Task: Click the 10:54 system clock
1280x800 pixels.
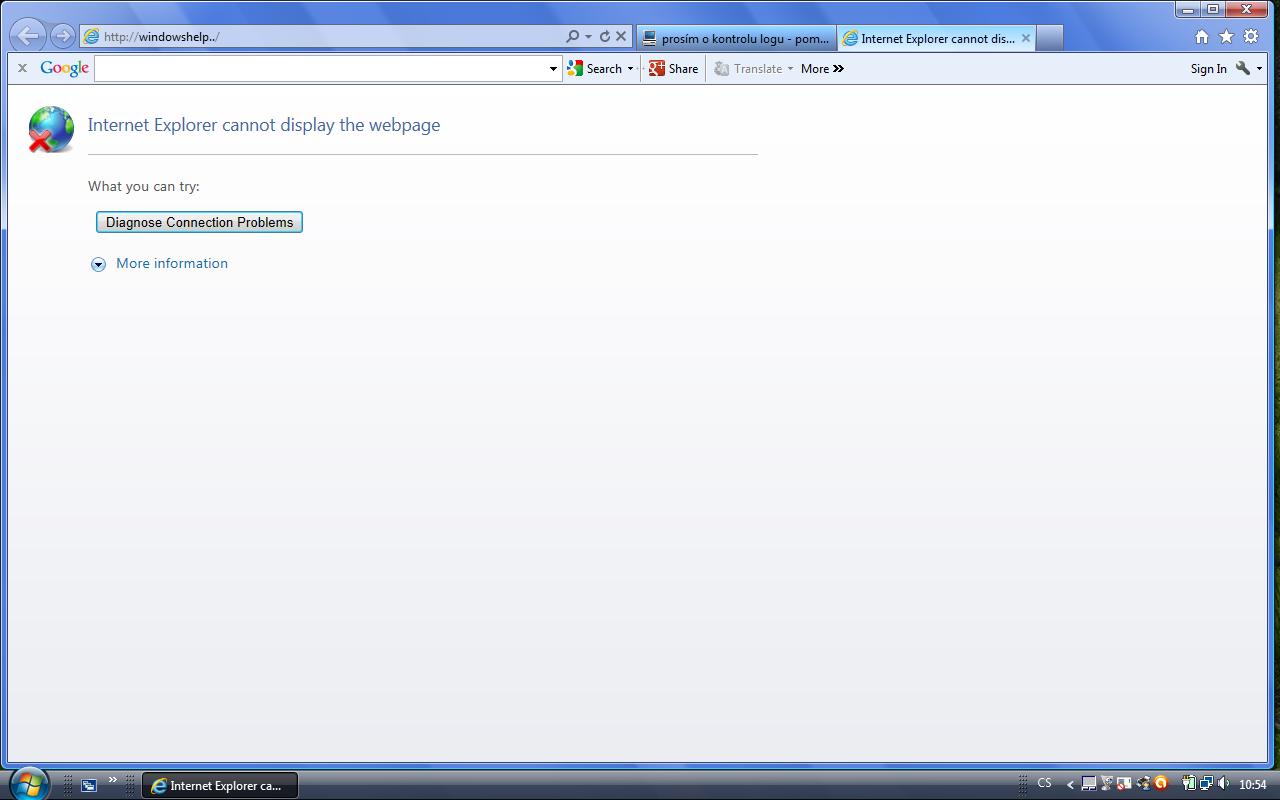Action: click(1253, 785)
